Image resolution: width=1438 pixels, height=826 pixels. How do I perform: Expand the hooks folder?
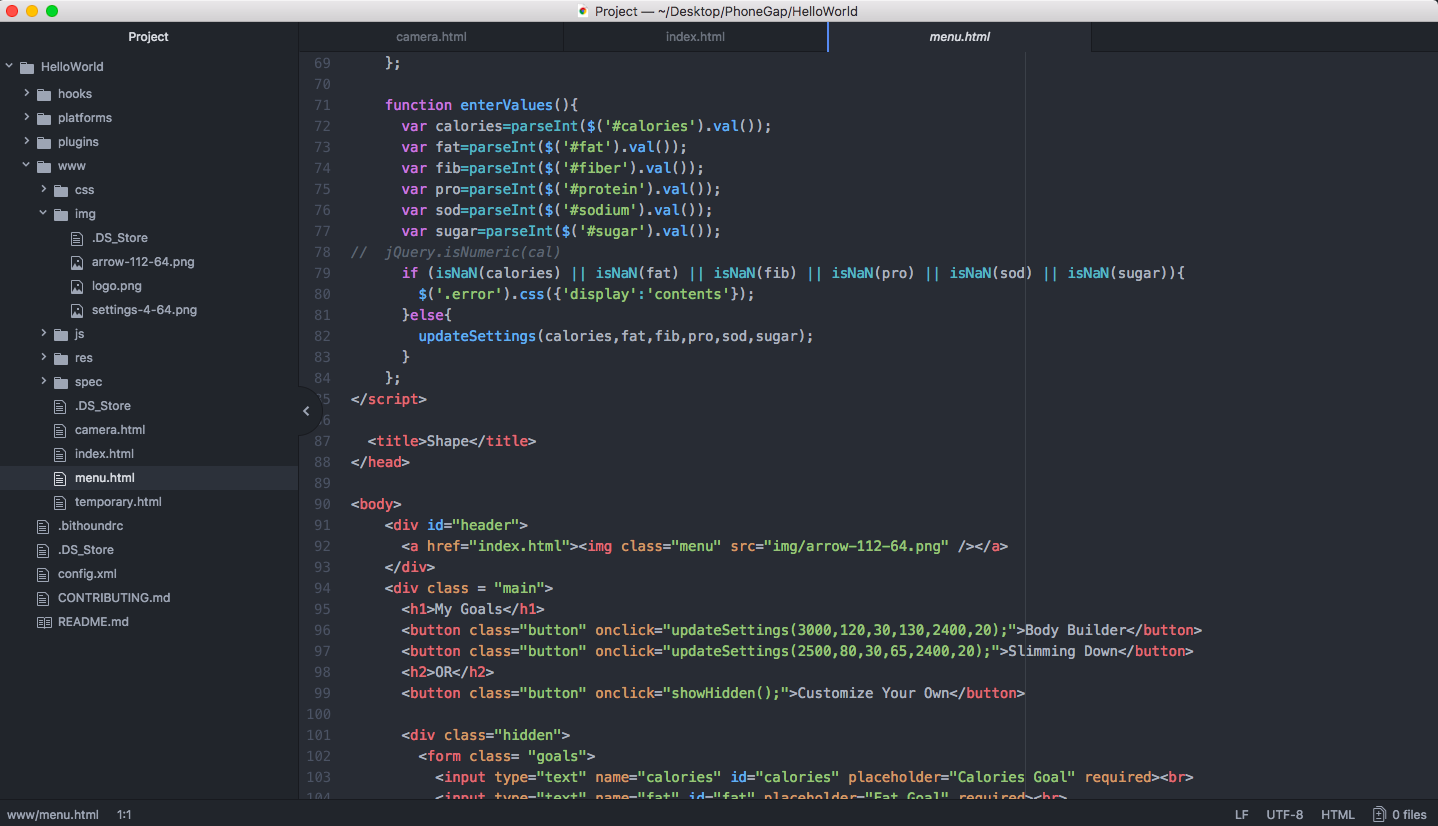[x=27, y=94]
